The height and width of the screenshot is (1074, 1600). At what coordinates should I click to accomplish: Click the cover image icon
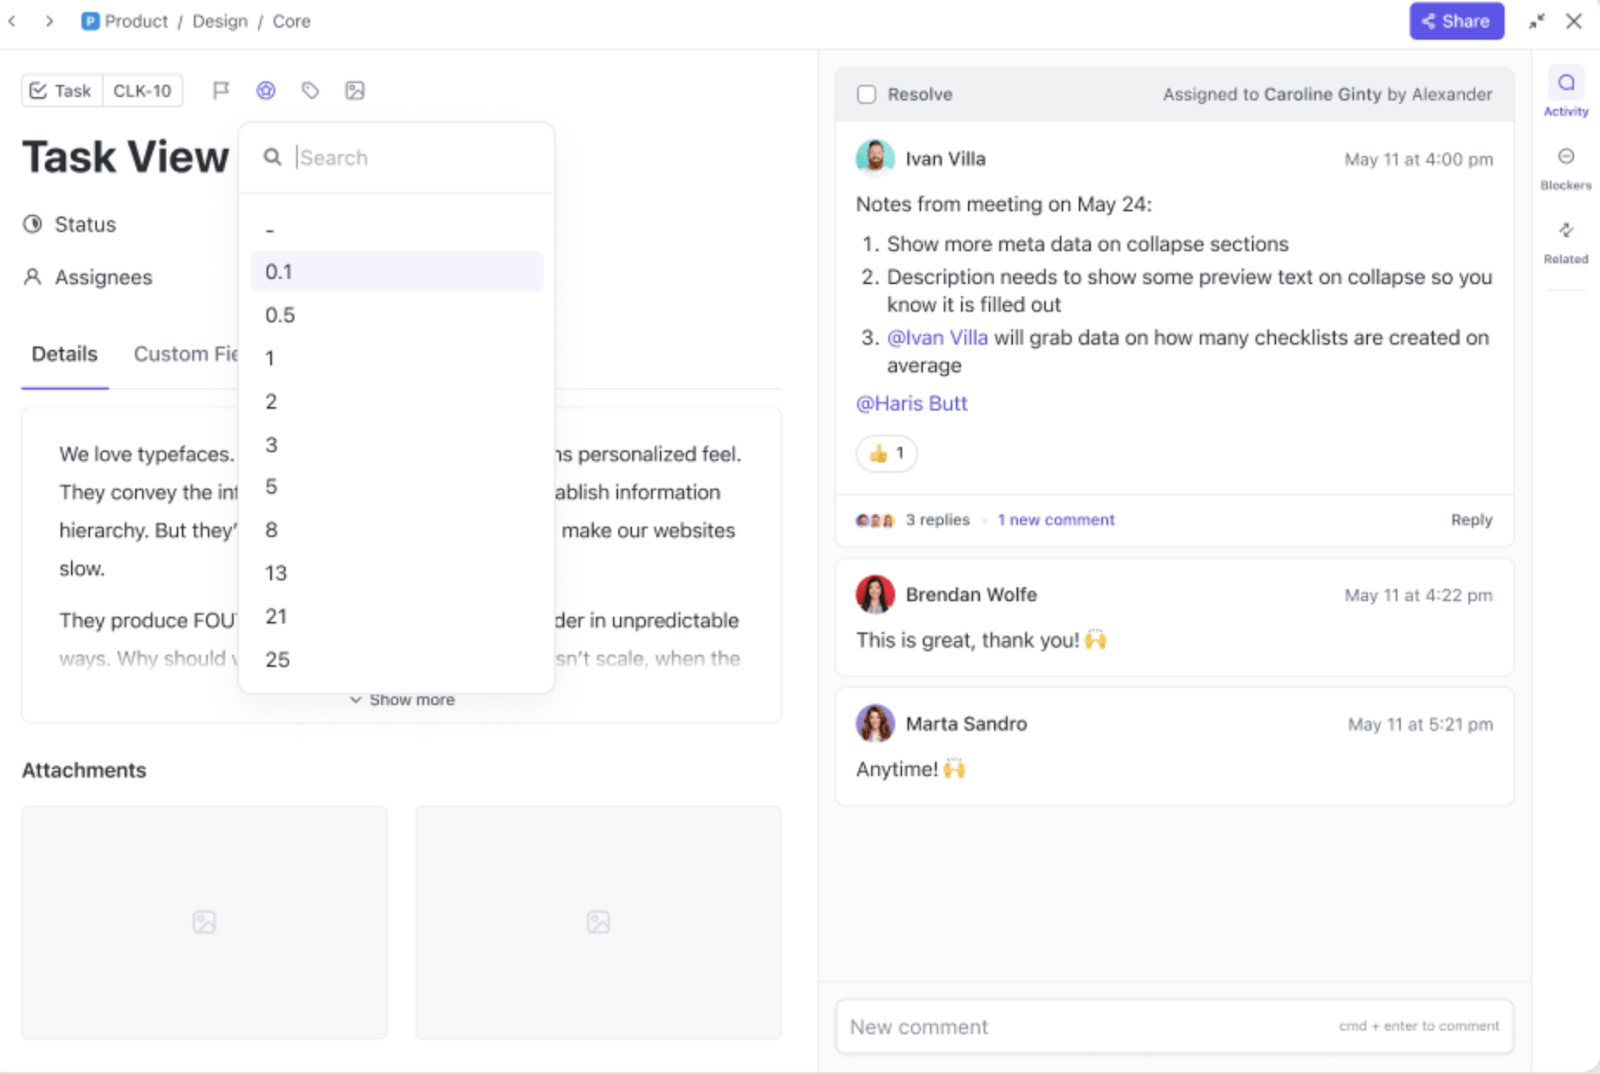point(355,91)
